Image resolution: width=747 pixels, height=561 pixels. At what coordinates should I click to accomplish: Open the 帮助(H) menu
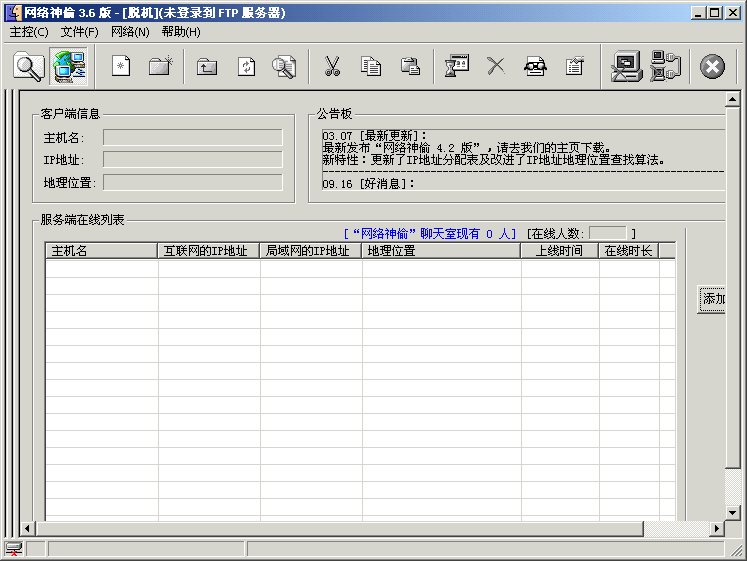tap(181, 32)
